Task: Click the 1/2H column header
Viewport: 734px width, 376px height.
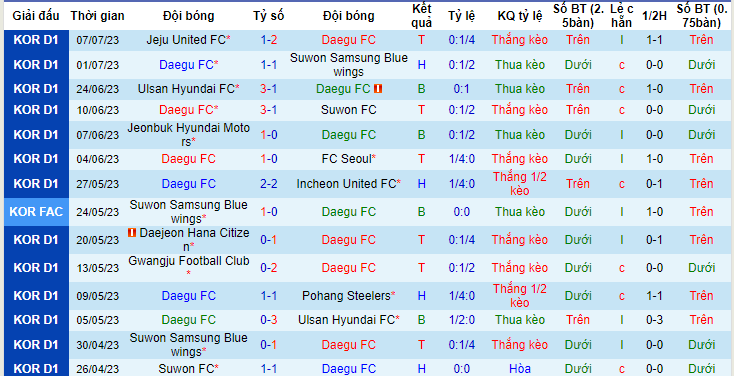Action: point(654,16)
